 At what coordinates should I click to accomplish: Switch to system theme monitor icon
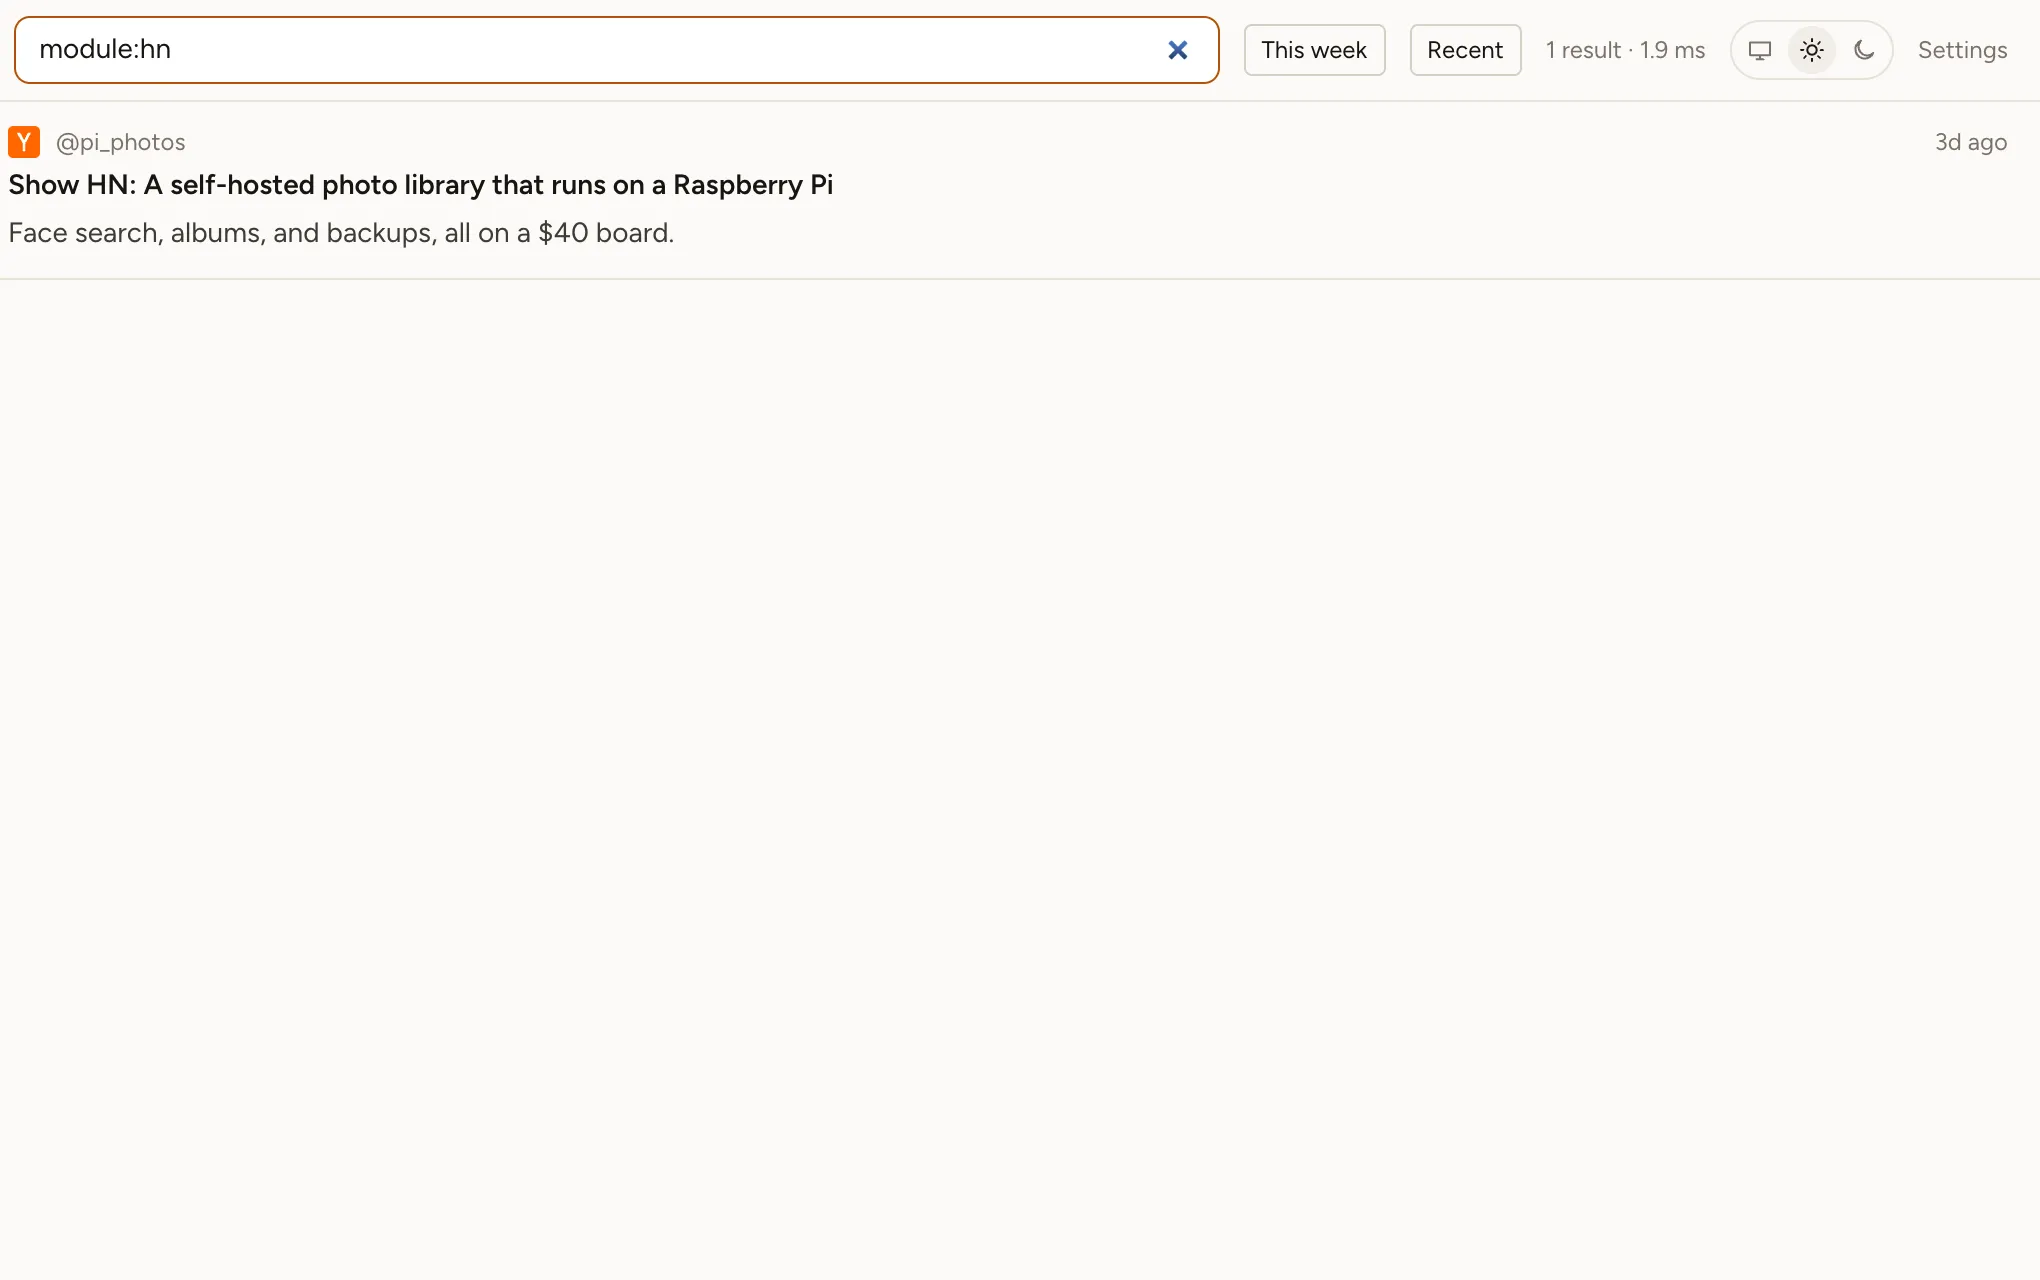pyautogui.click(x=1760, y=50)
